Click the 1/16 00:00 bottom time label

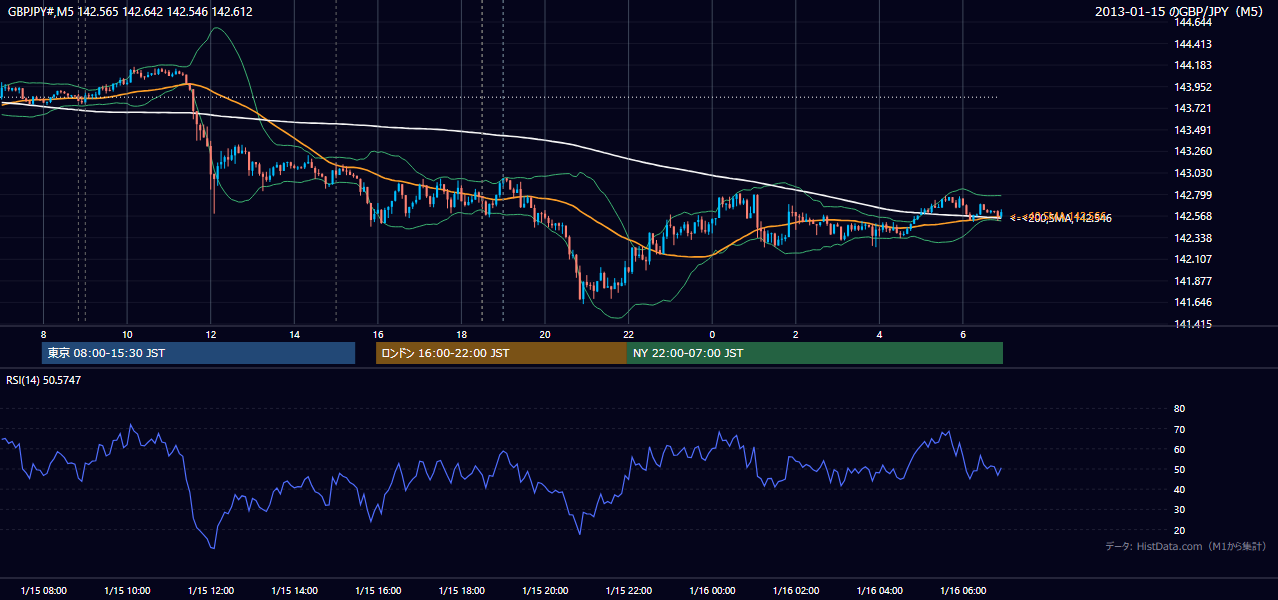(713, 591)
